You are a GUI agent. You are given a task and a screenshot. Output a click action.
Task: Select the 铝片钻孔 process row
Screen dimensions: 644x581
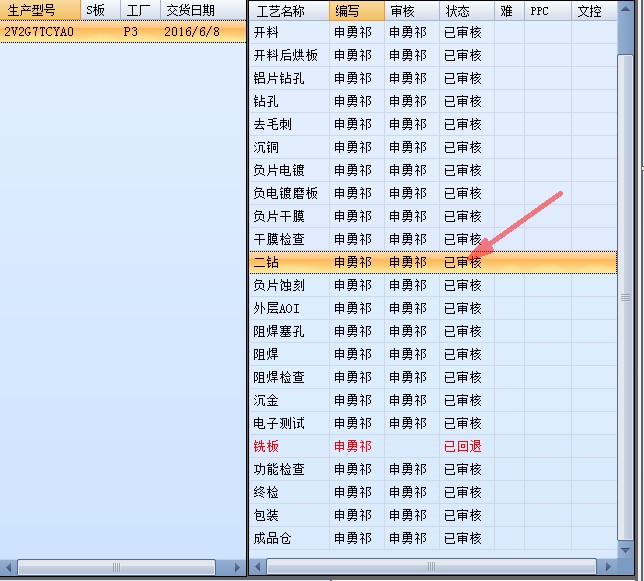(433, 78)
